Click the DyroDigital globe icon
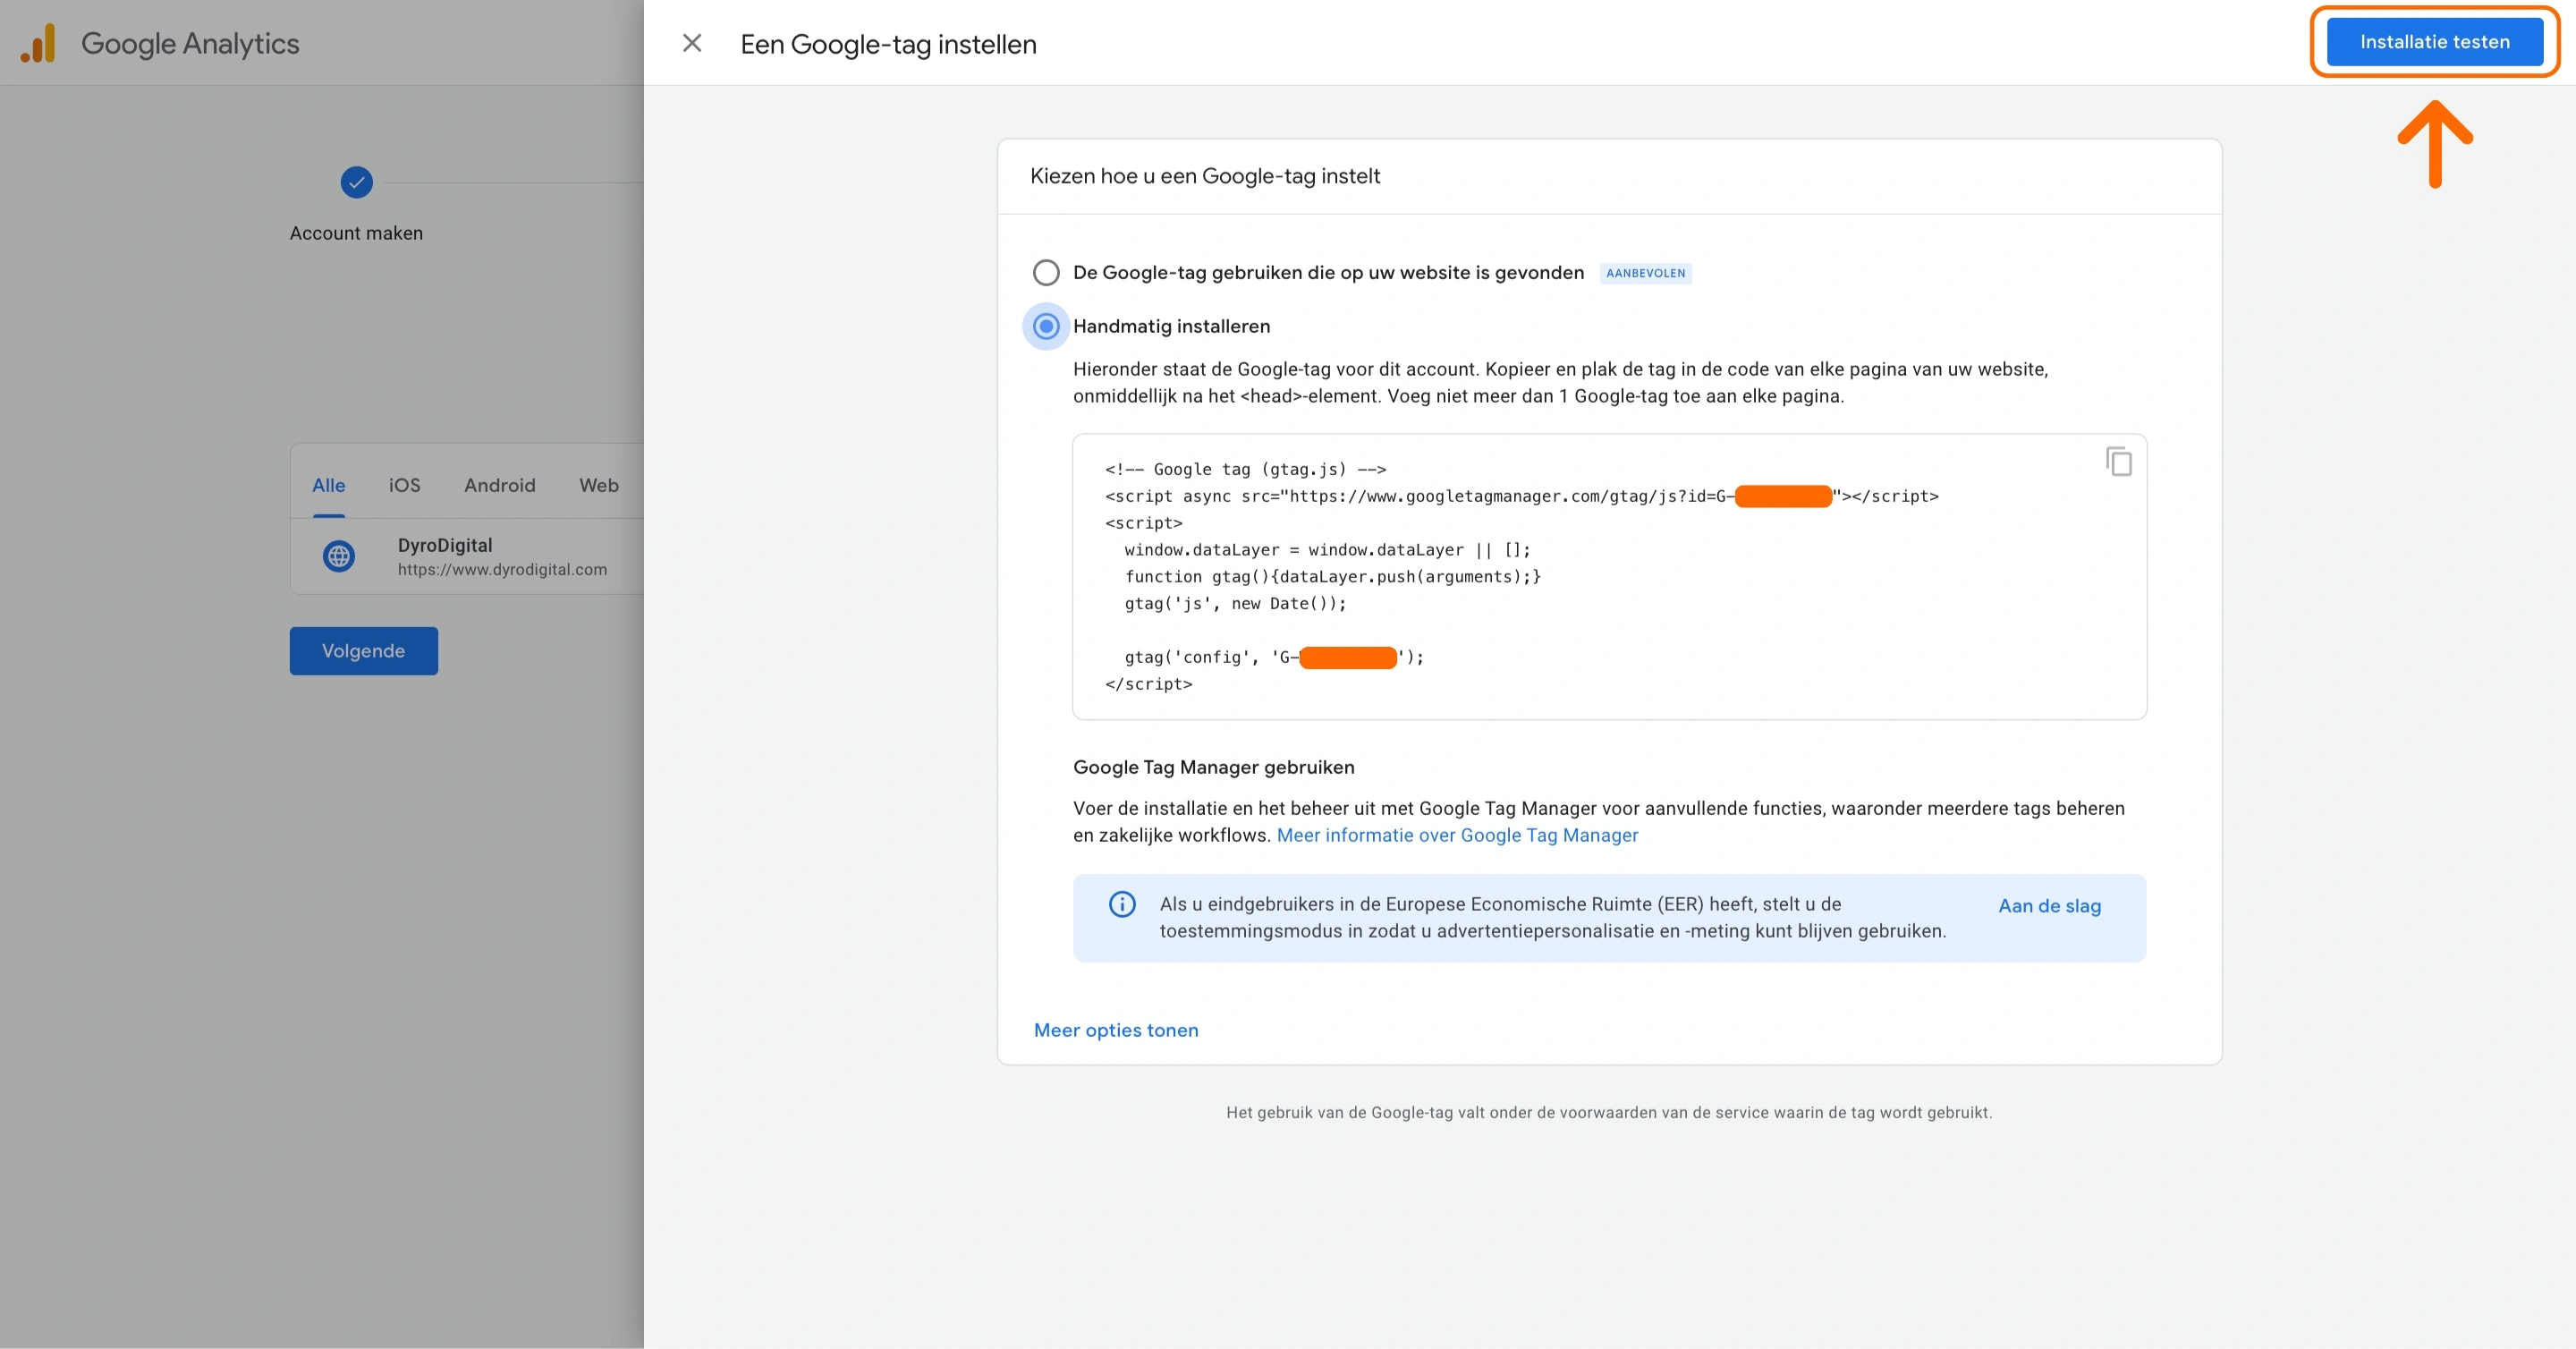The image size is (2576, 1349). 339,556
